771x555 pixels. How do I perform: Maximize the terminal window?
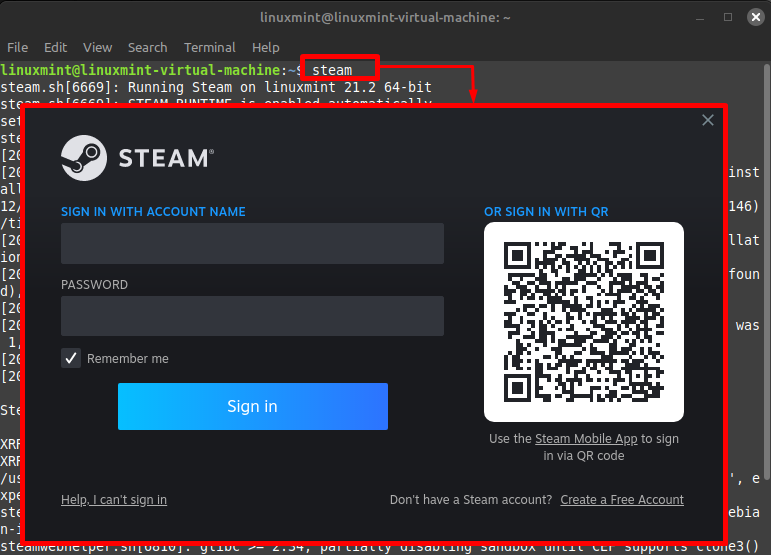click(727, 17)
